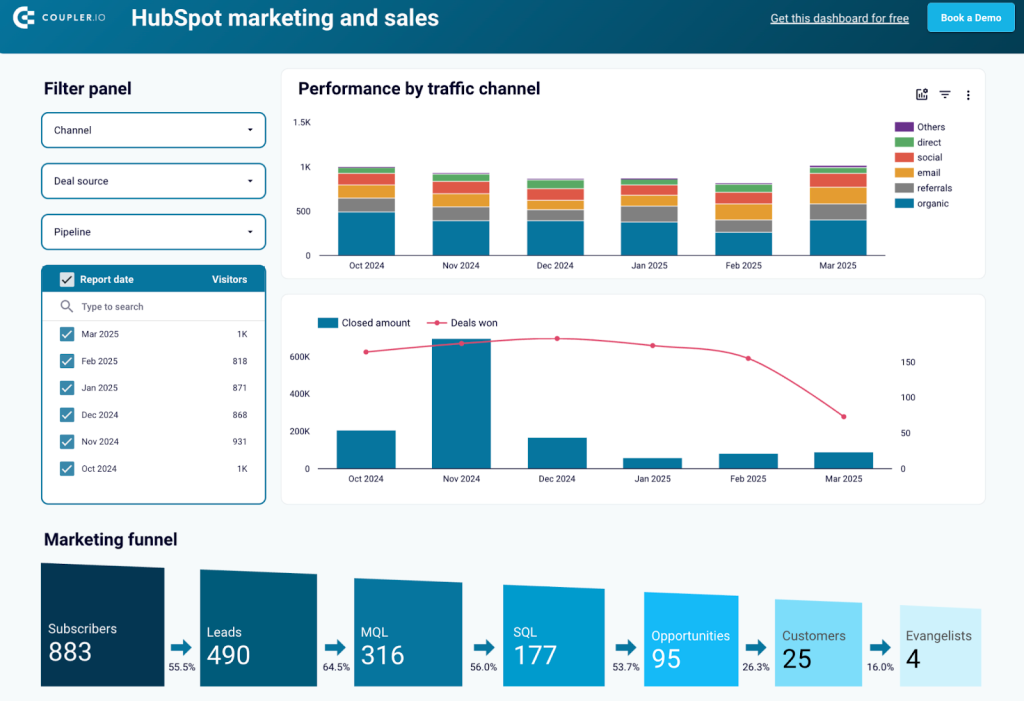
Task: Sort by the Visitors column header
Action: 229,280
